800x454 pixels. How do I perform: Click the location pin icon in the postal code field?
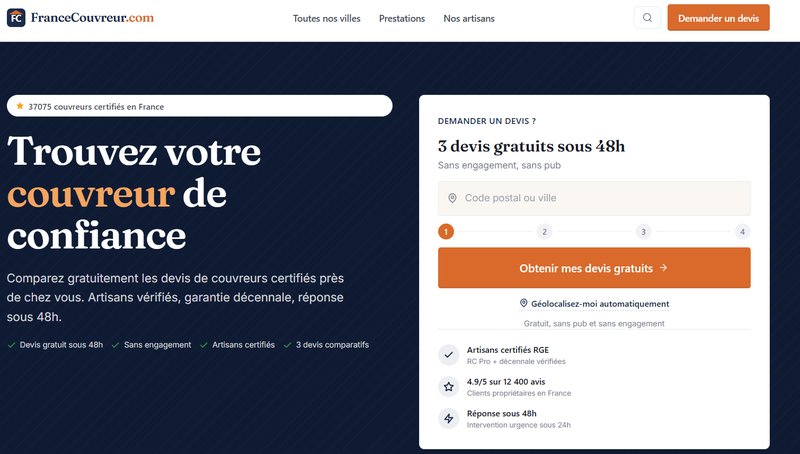[452, 198]
